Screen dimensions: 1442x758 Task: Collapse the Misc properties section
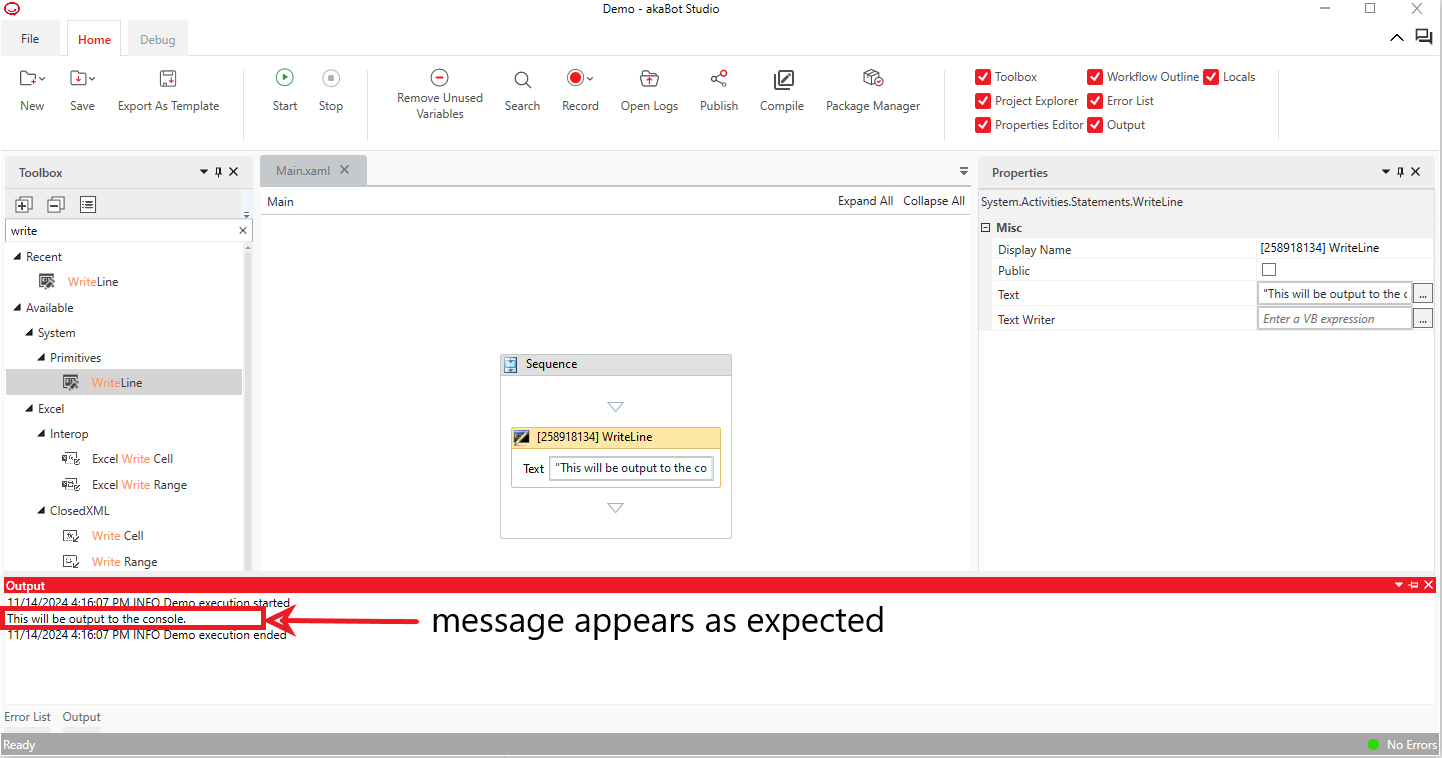tap(987, 228)
